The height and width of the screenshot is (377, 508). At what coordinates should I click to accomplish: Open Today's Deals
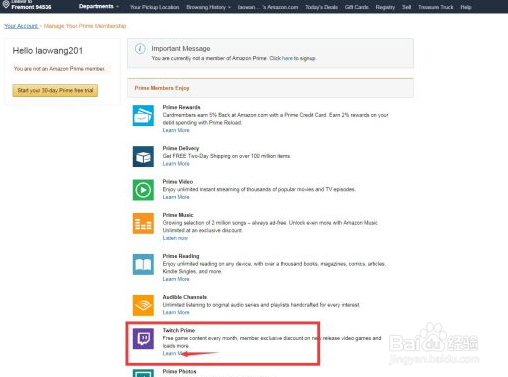coord(321,7)
